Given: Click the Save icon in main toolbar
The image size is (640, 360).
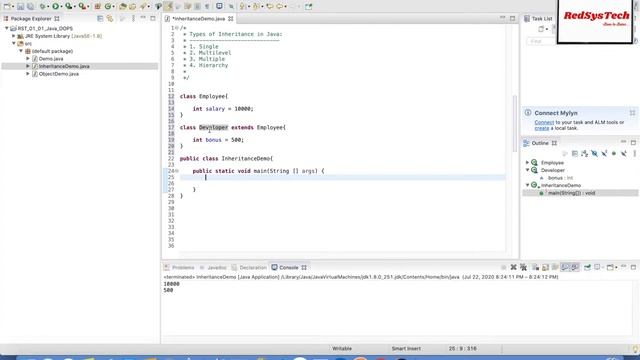Looking at the screenshot, I should pyautogui.click(x=20, y=7).
